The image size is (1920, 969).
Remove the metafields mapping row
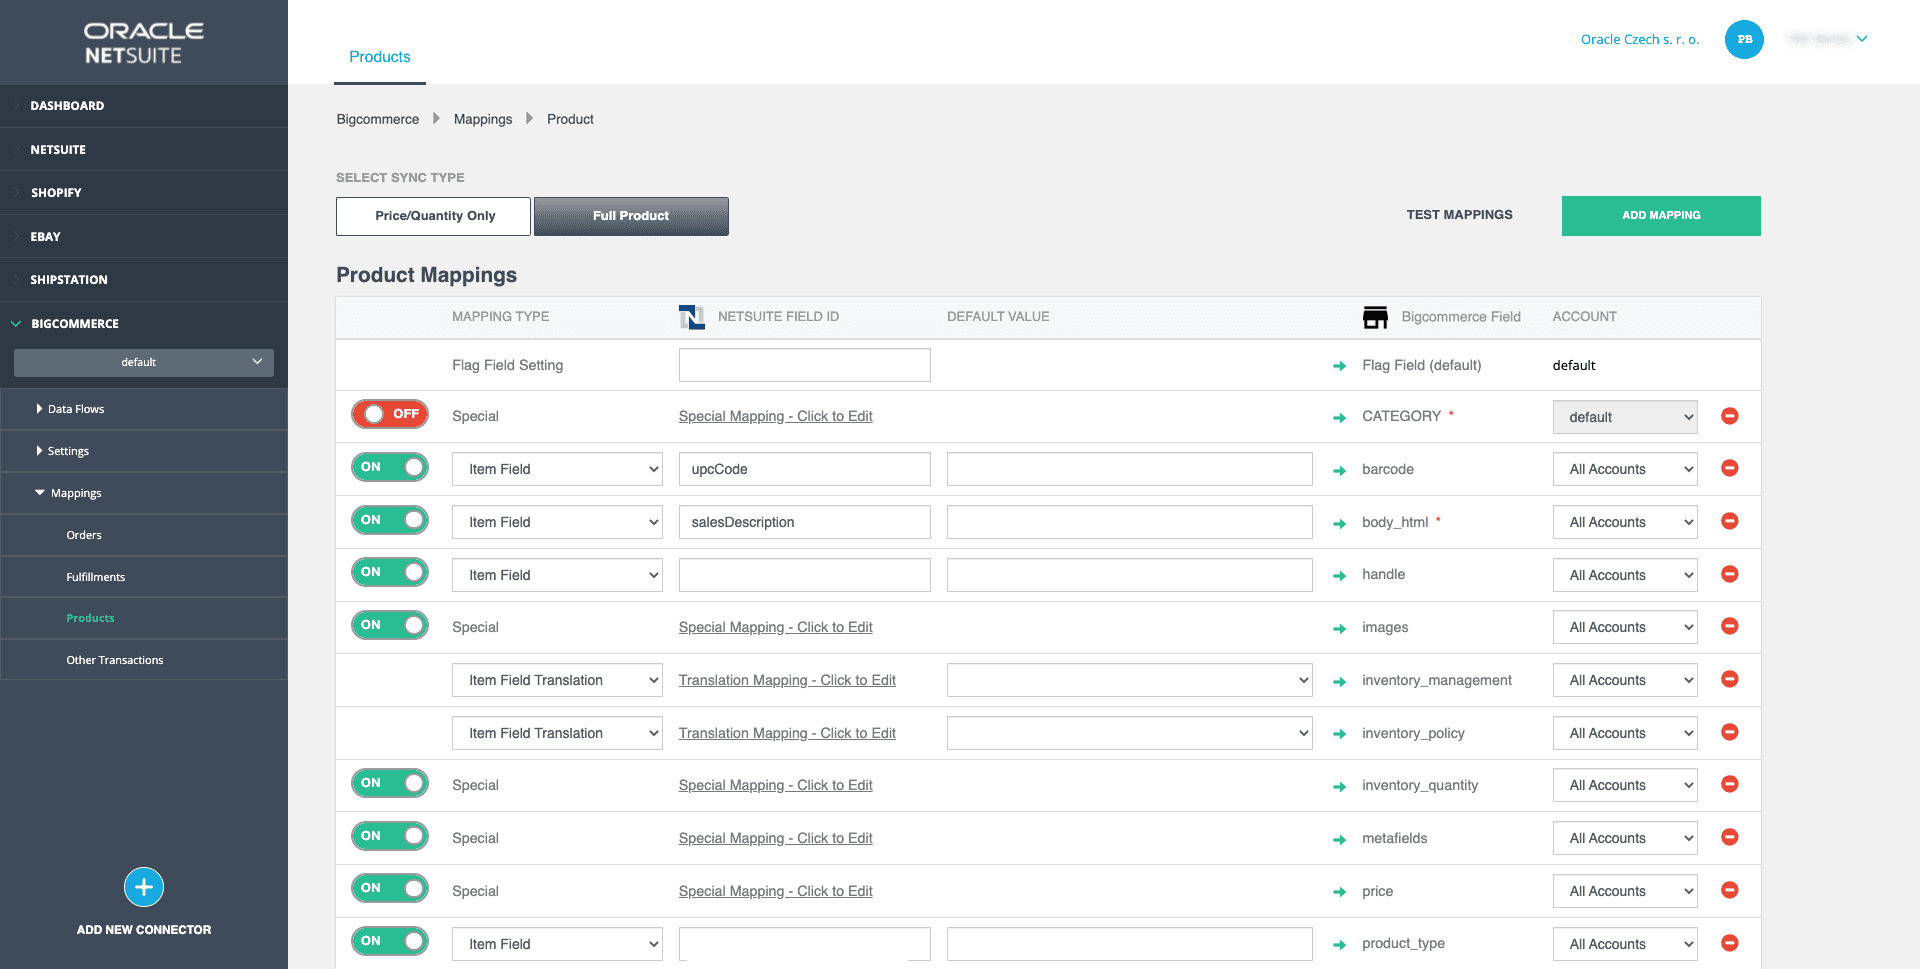coord(1729,837)
